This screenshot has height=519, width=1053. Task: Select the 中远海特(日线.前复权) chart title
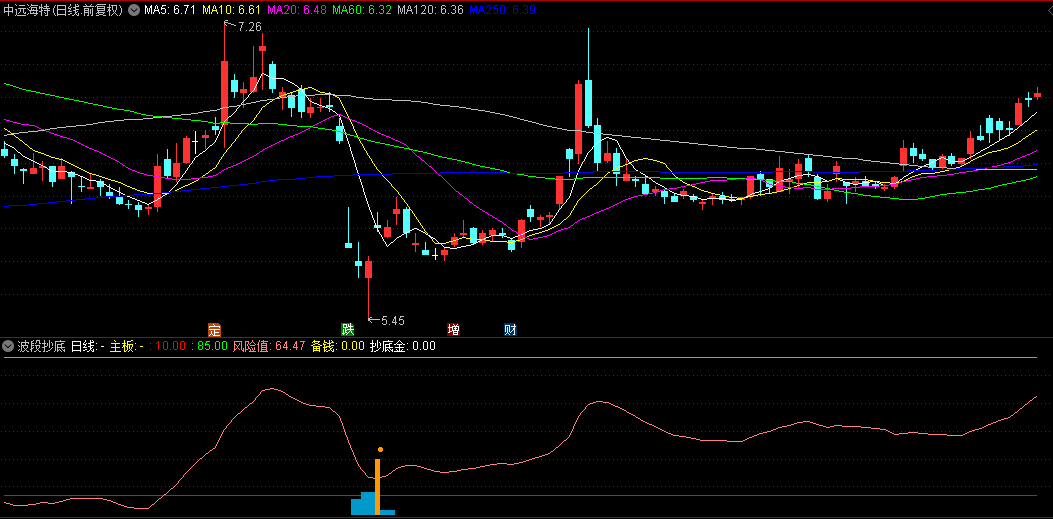pos(63,10)
